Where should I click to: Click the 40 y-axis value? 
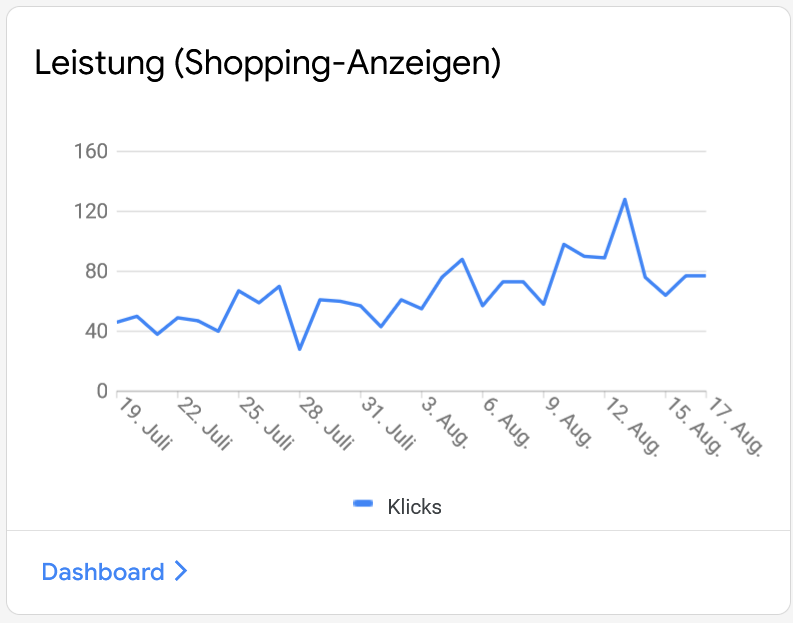[x=96, y=332]
